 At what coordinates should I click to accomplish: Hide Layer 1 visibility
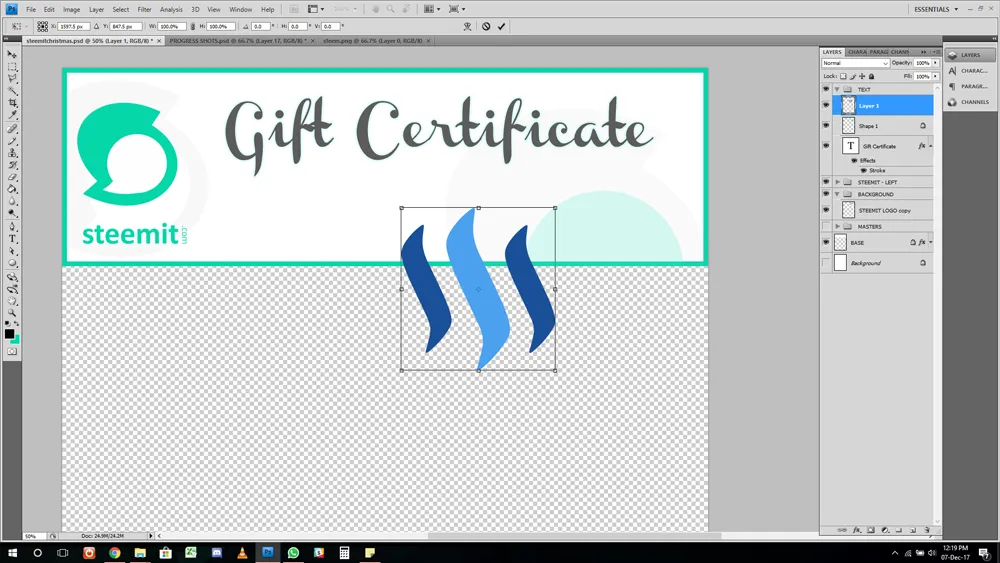click(826, 105)
